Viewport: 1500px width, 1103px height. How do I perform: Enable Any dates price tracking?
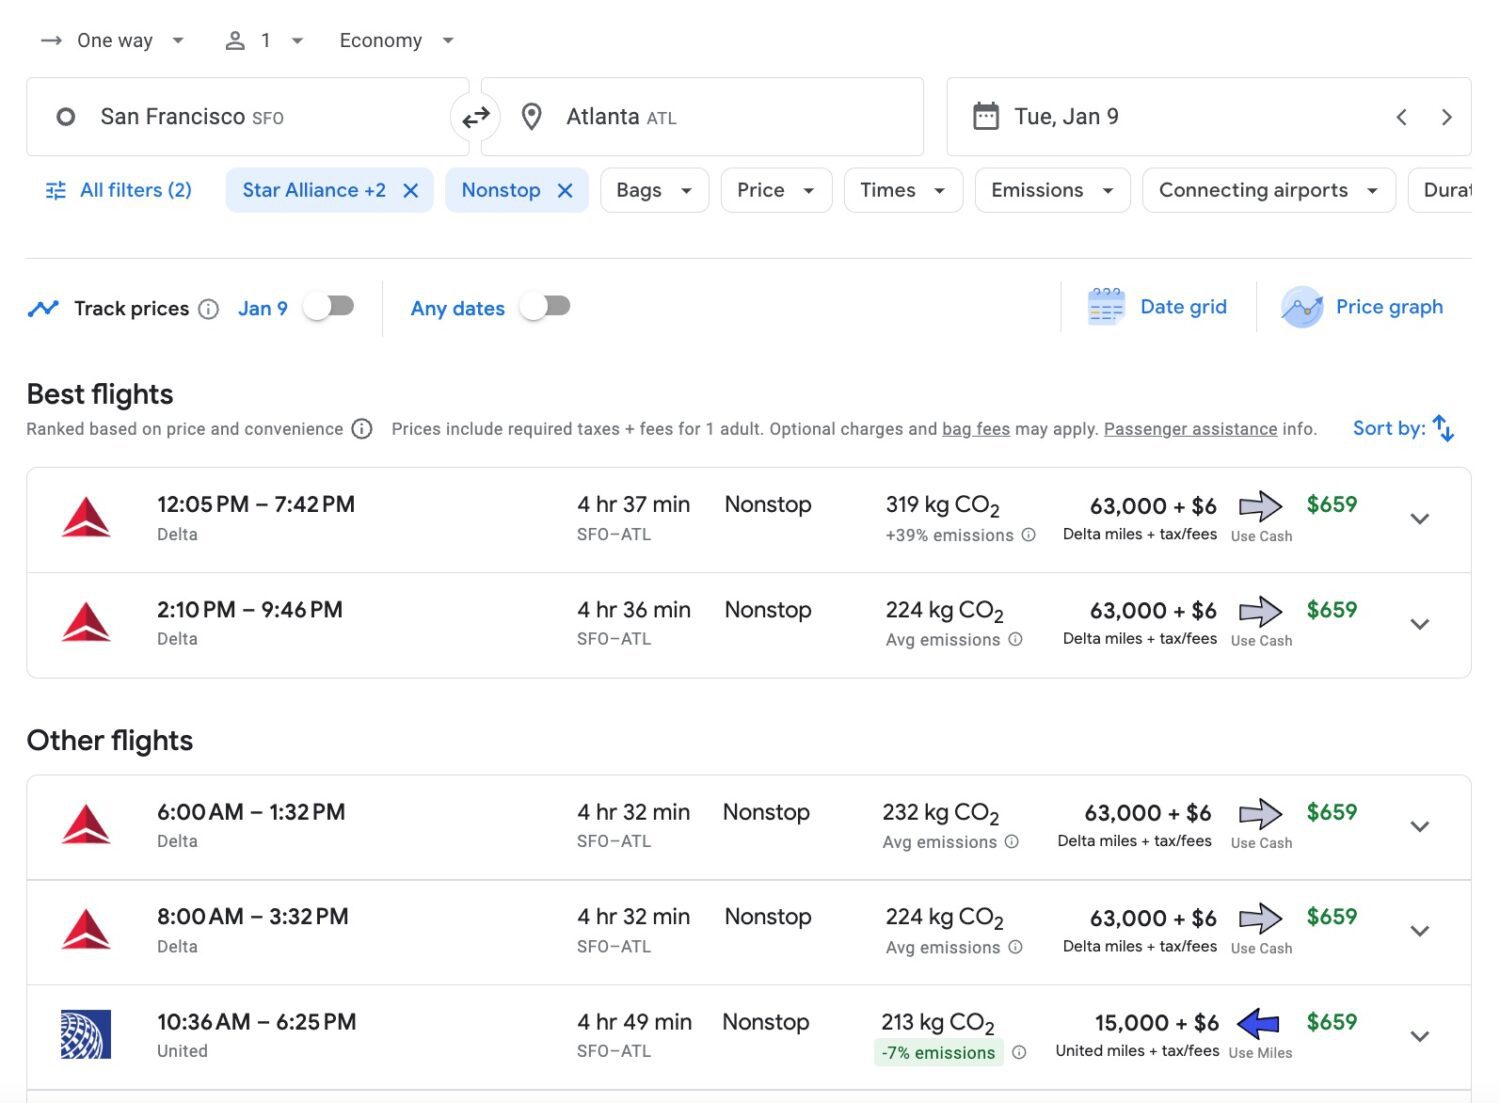(x=545, y=307)
